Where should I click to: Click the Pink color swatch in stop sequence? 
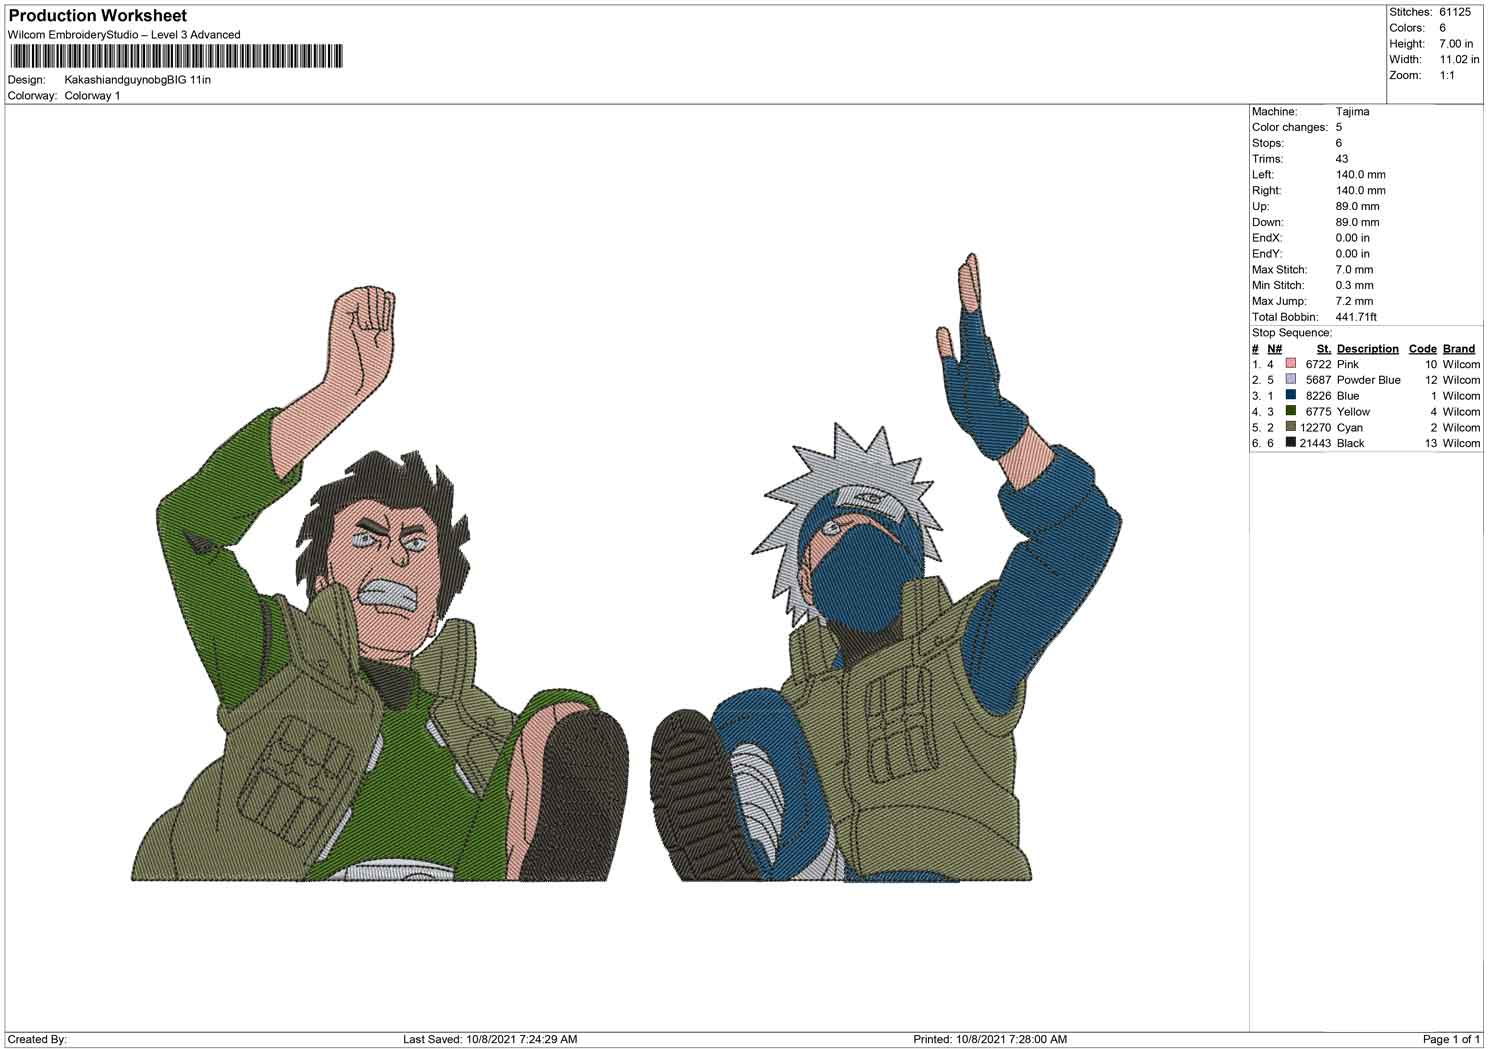click(1291, 364)
